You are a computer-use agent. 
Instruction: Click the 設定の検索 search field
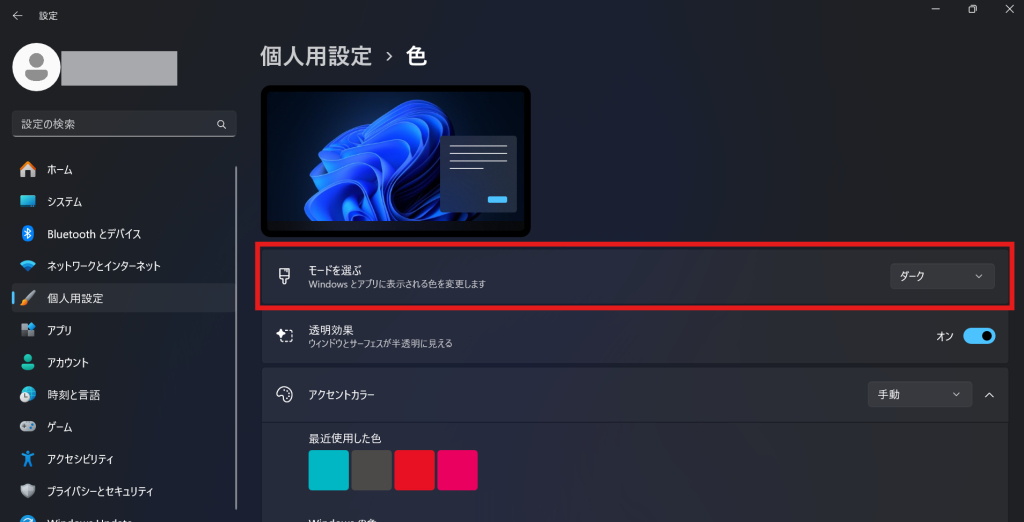[x=124, y=124]
